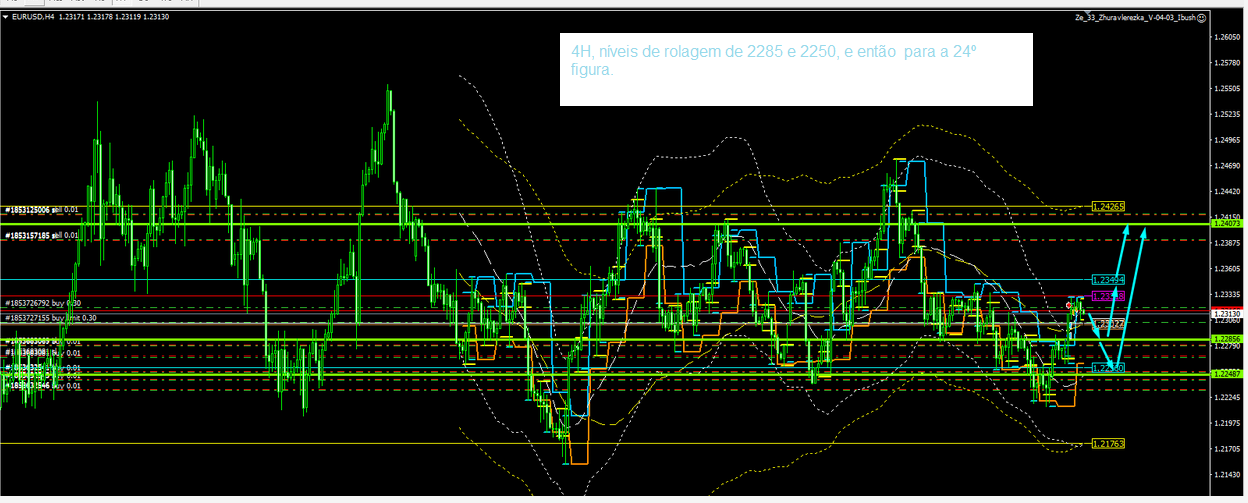
Task: Click the 1.25780 value on price scale
Action: pos(1226,63)
